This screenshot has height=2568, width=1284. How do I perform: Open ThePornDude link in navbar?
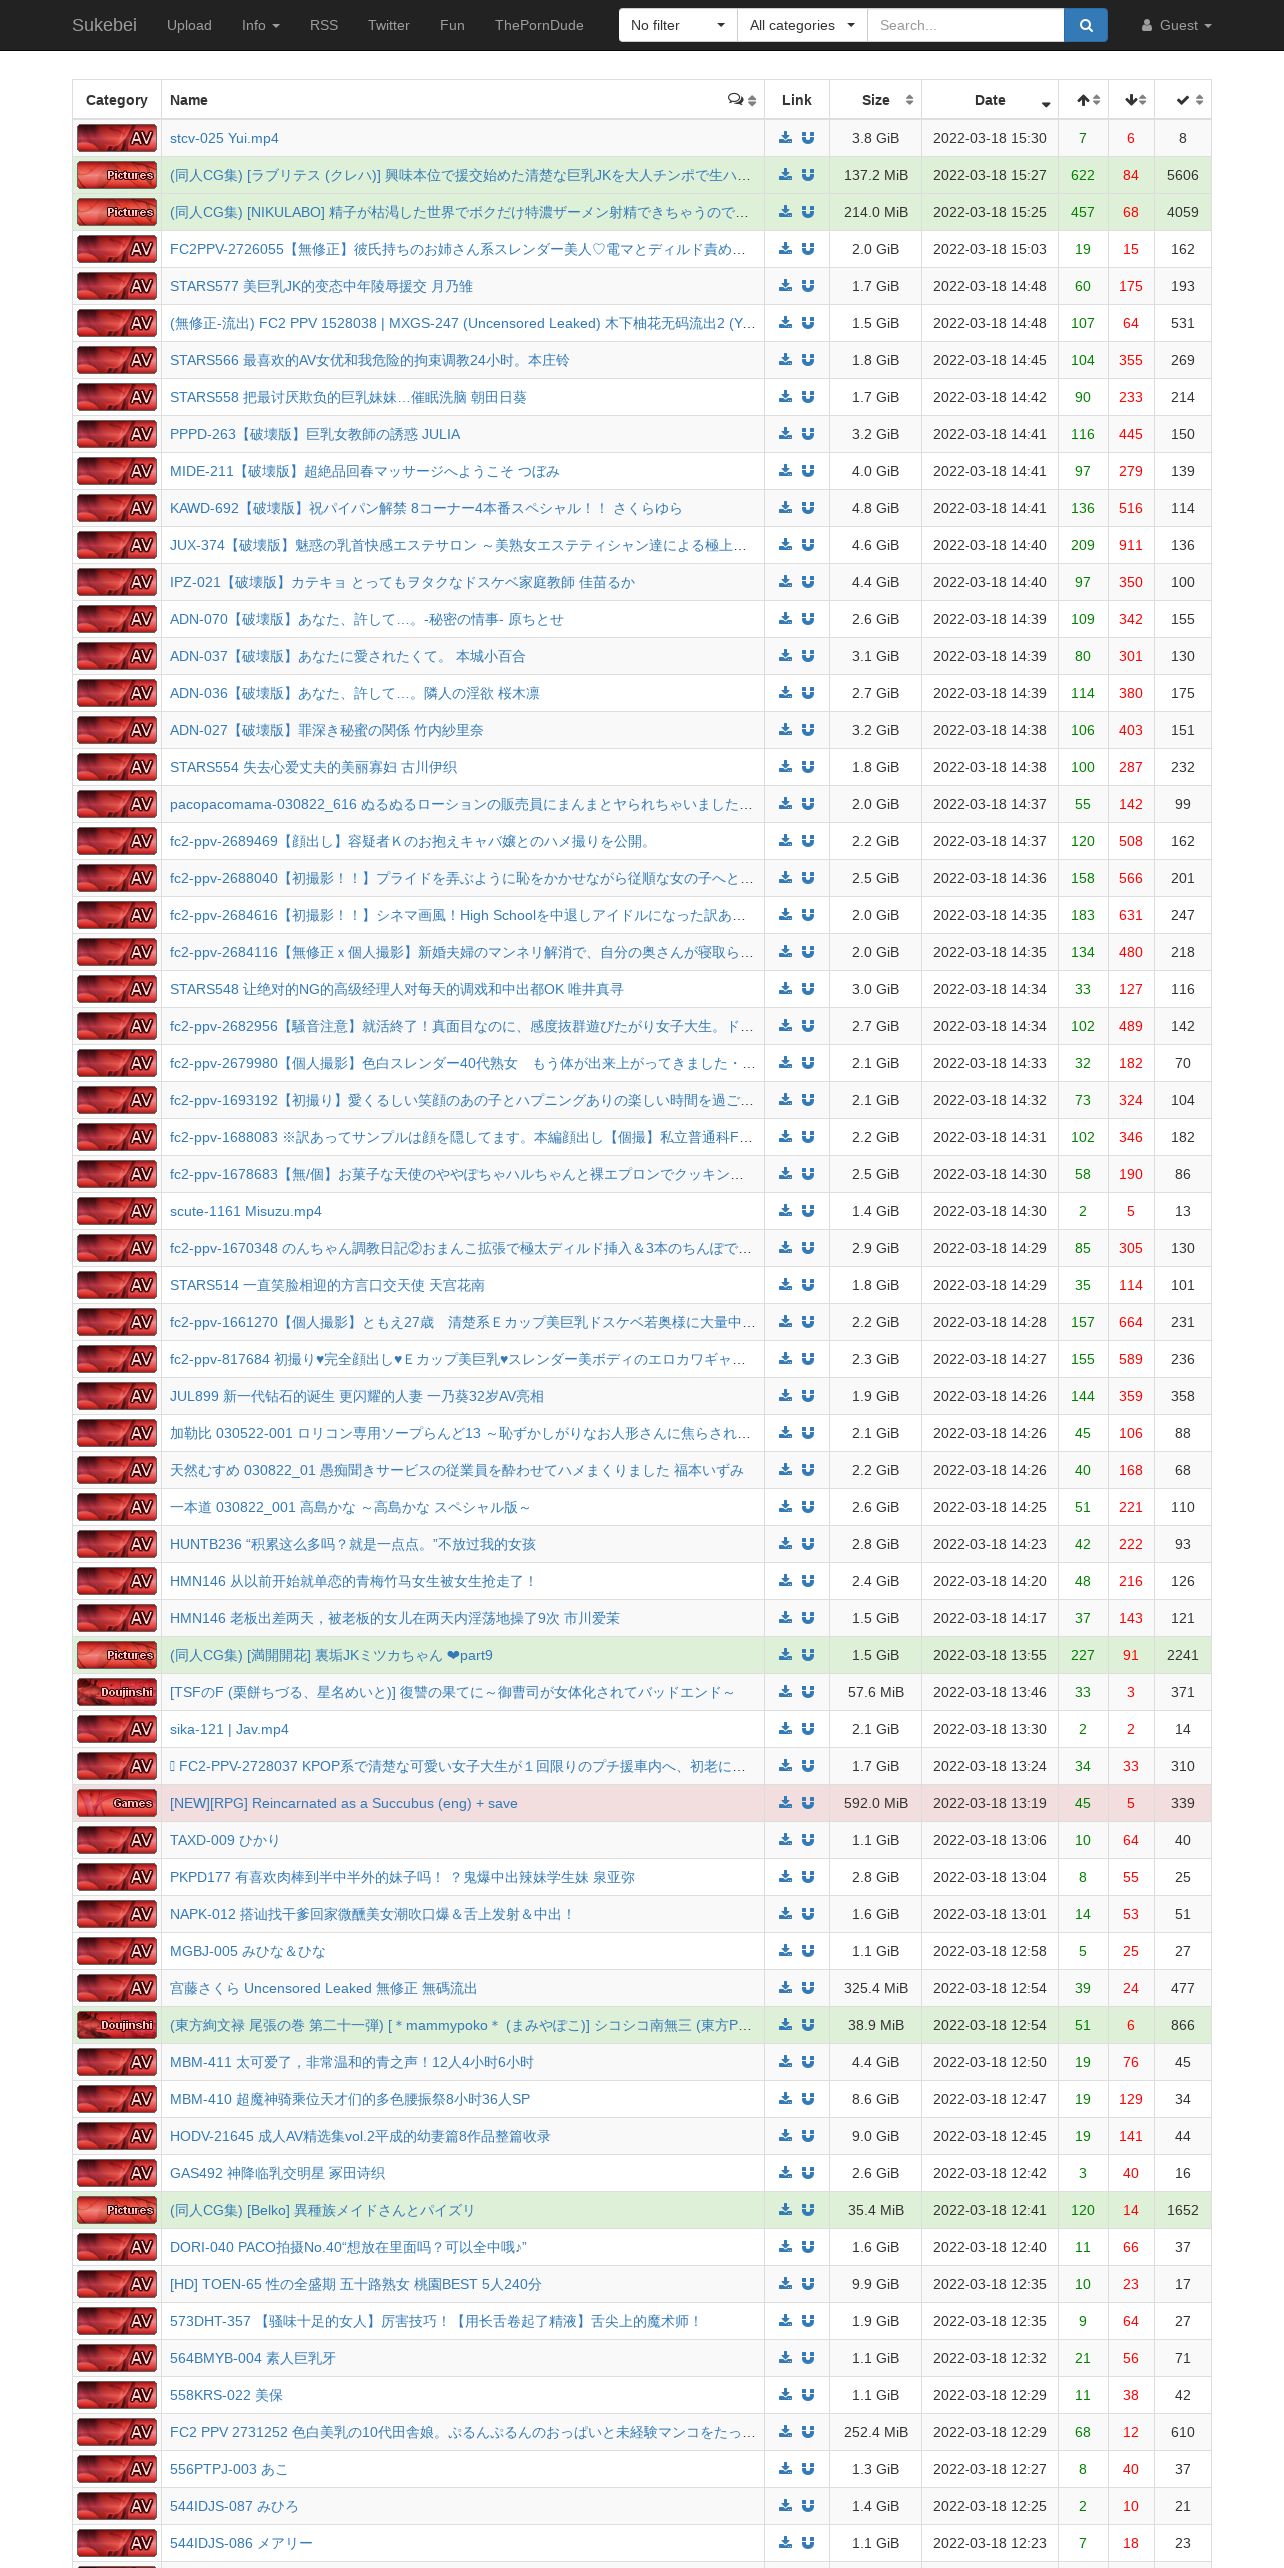[539, 25]
